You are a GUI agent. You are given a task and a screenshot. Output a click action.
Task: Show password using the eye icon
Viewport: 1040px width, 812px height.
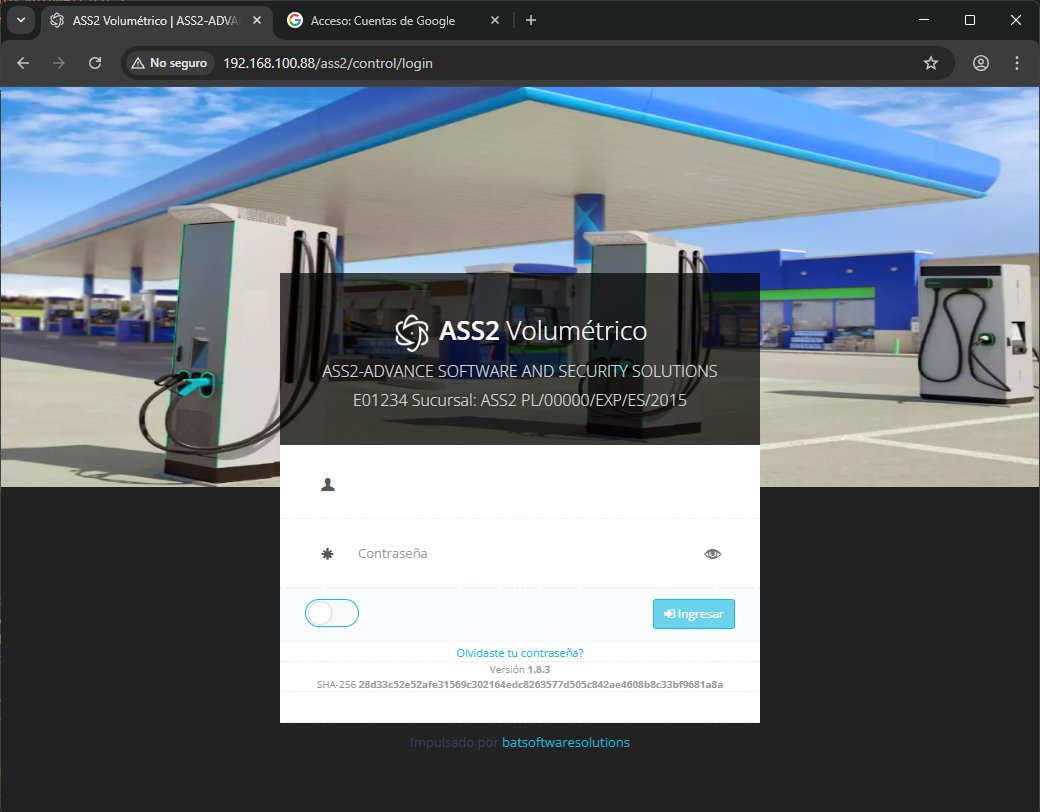pyautogui.click(x=712, y=553)
